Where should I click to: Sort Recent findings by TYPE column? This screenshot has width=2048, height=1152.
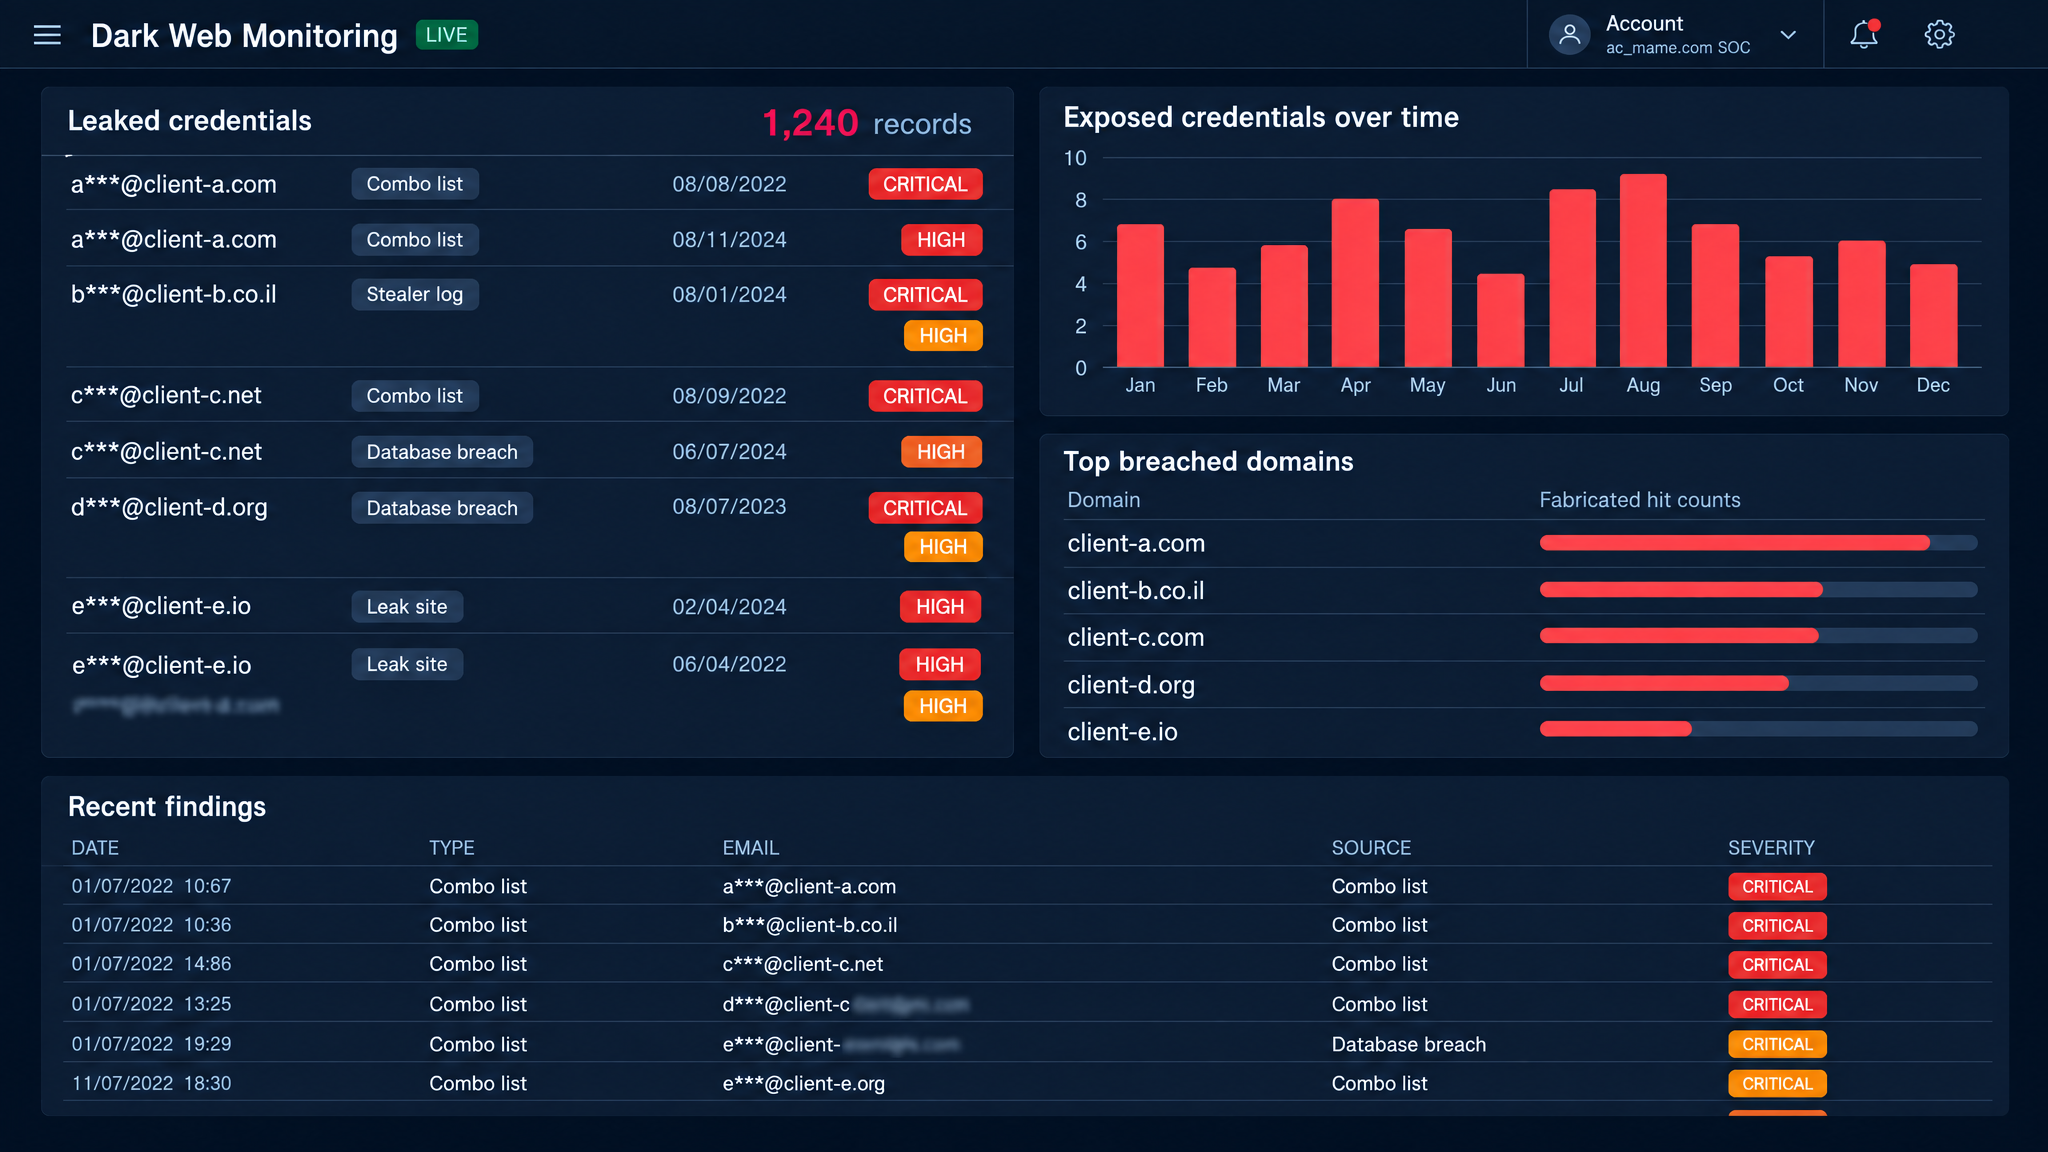click(x=452, y=848)
